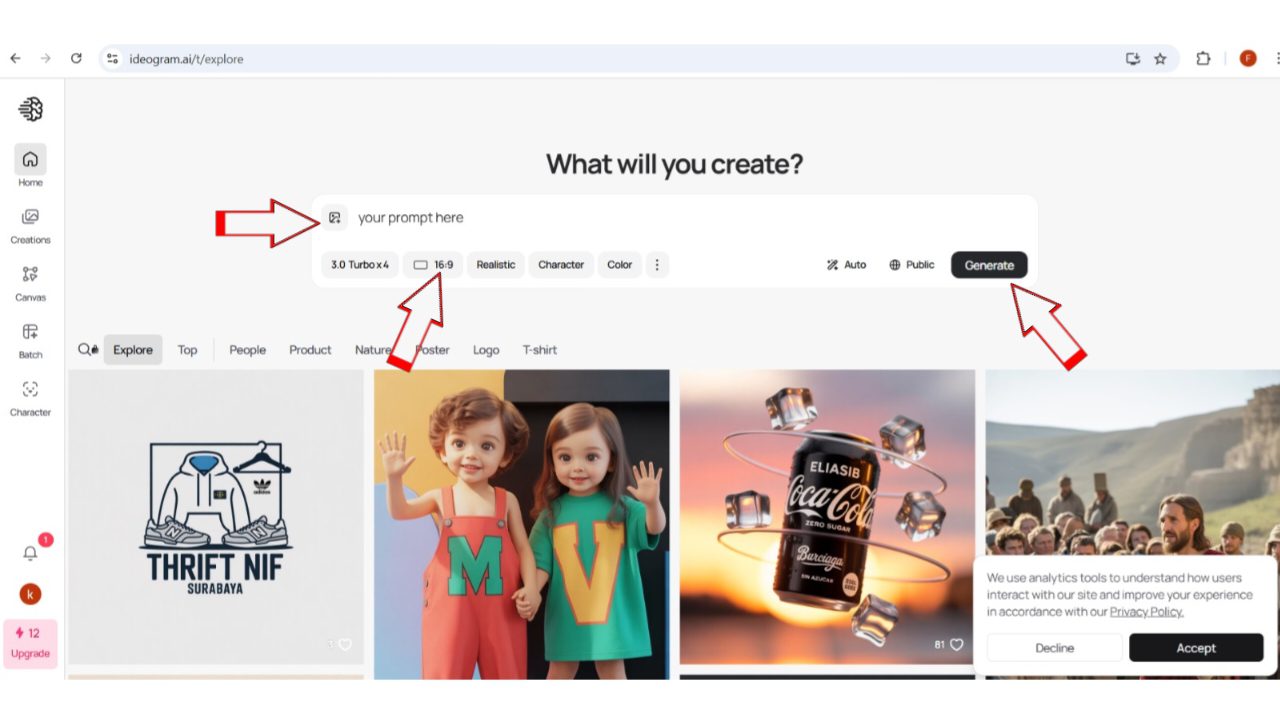1280x720 pixels.
Task: Open the Character sidebar icon
Action: (30, 389)
